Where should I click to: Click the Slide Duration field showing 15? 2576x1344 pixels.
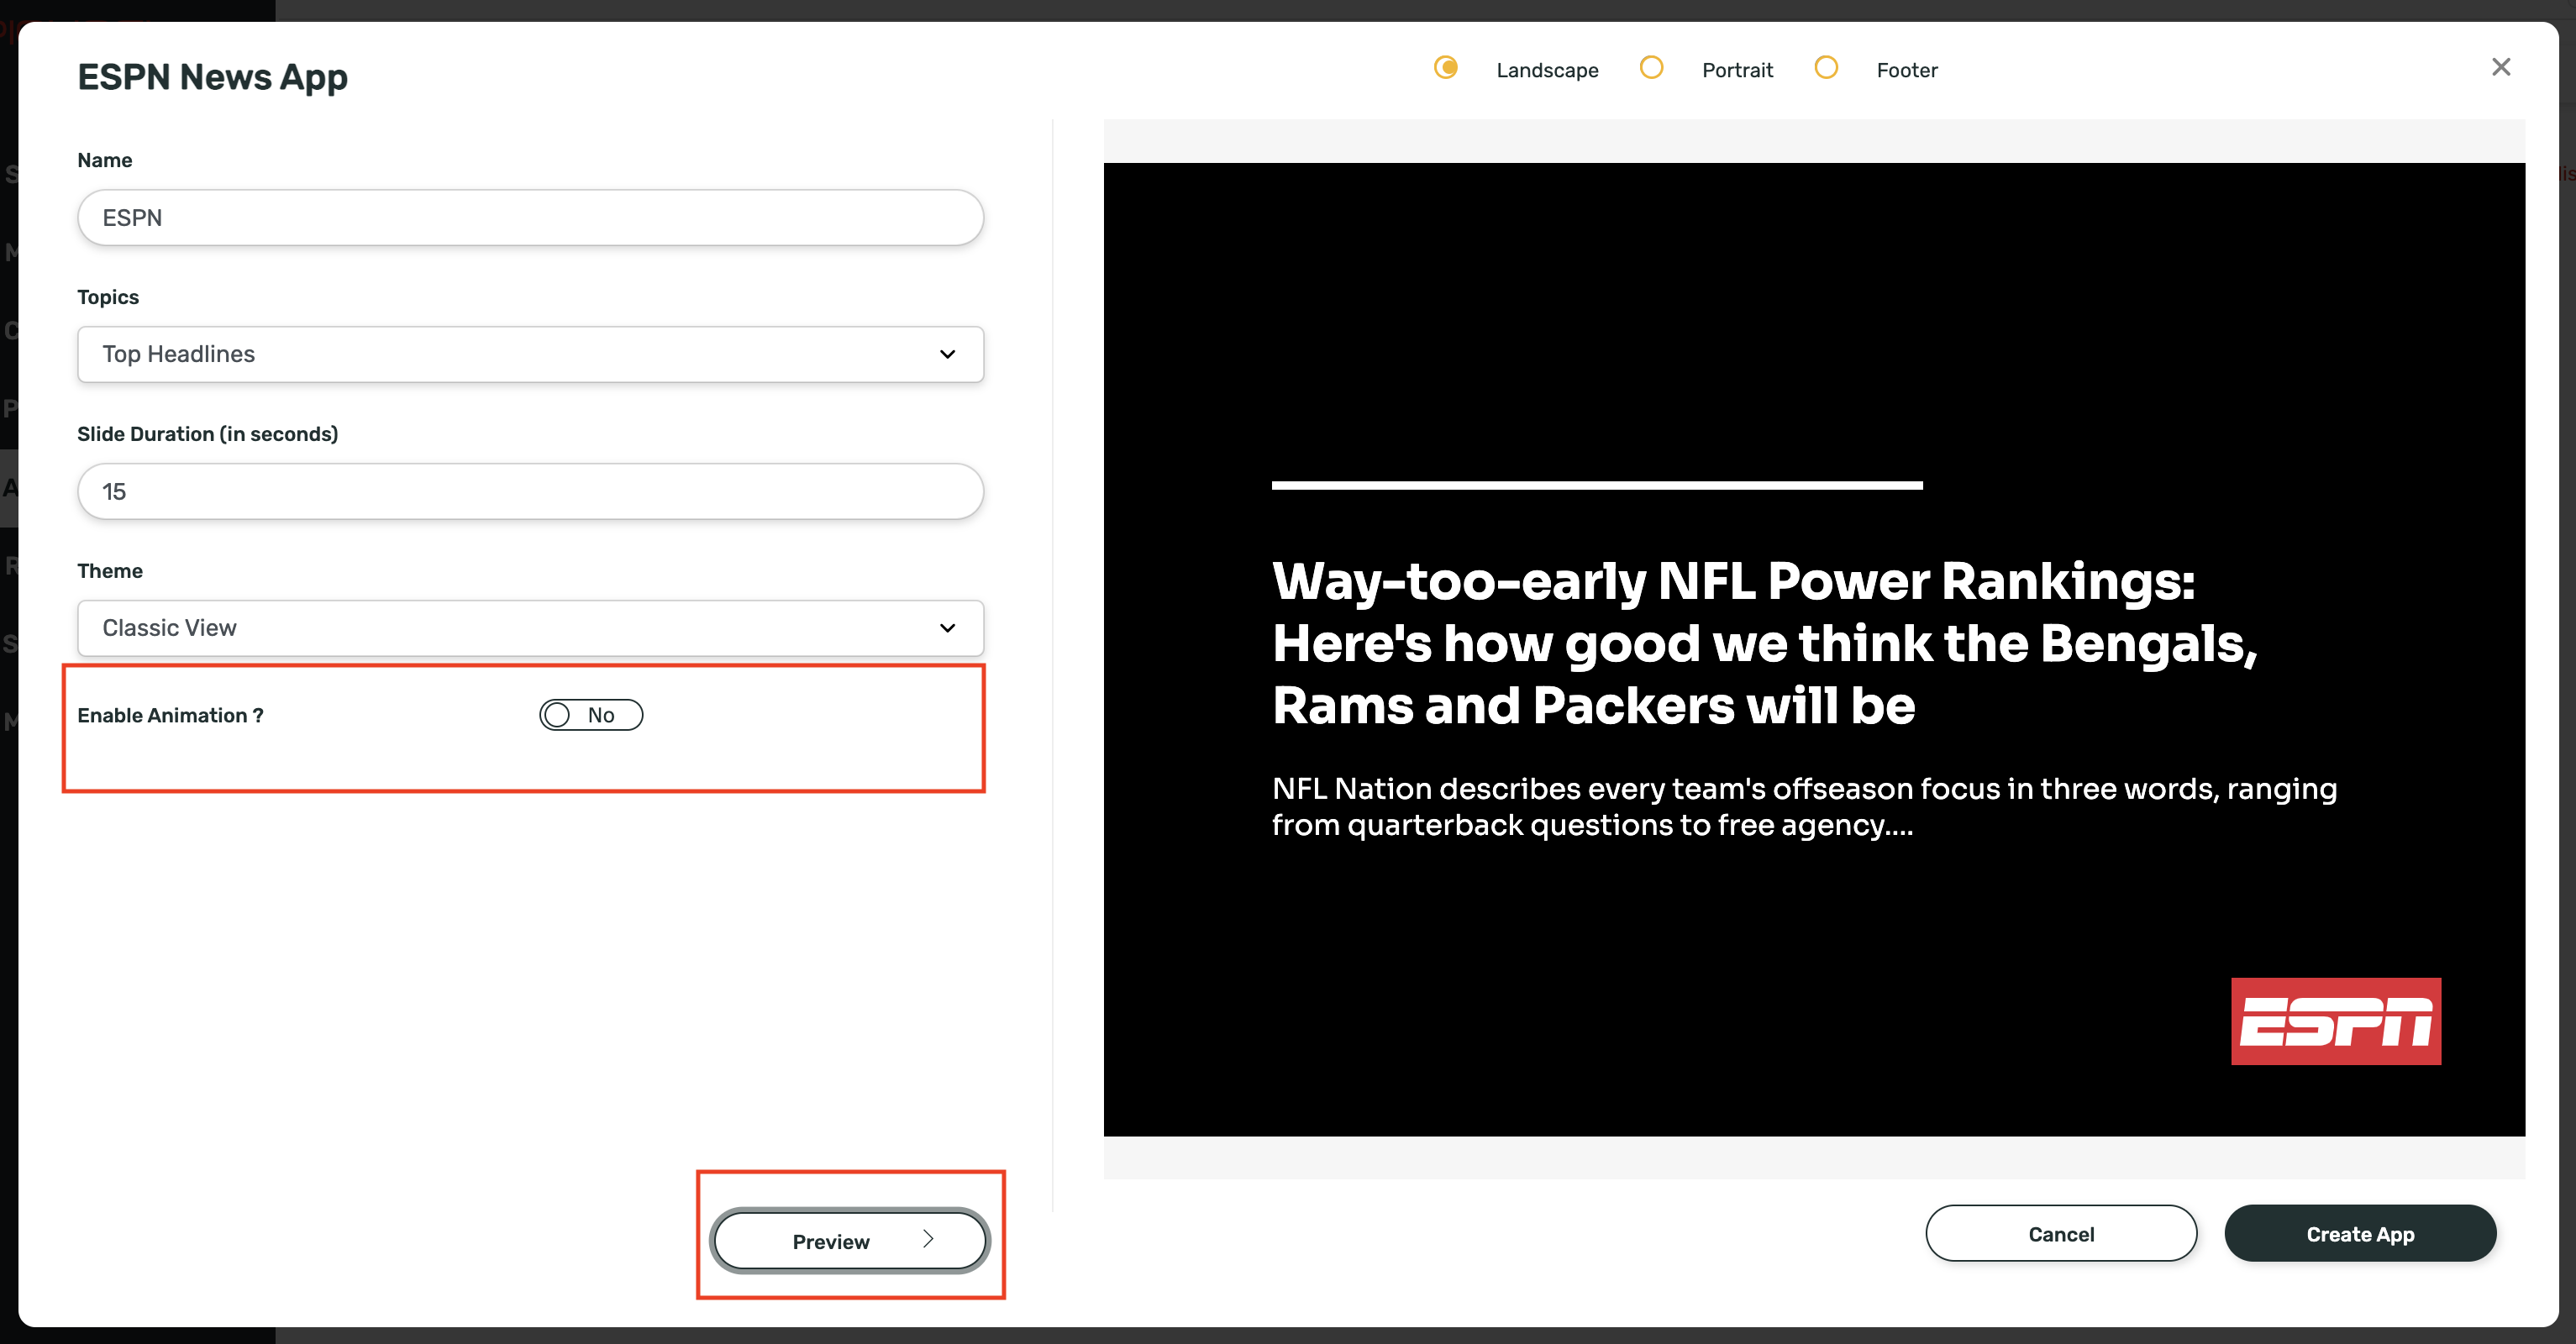[530, 491]
